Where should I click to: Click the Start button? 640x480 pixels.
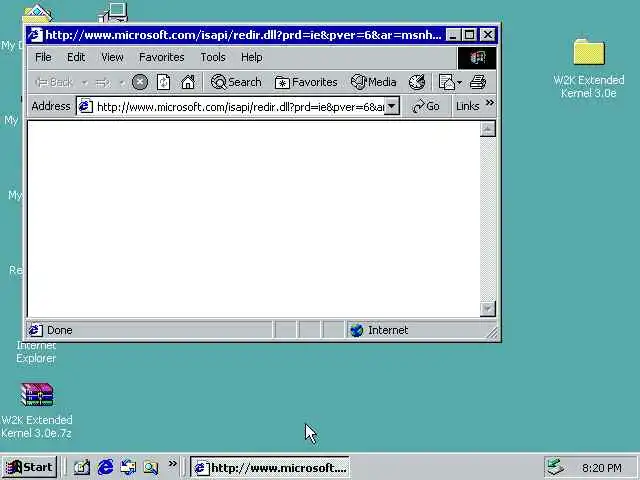(x=29, y=467)
